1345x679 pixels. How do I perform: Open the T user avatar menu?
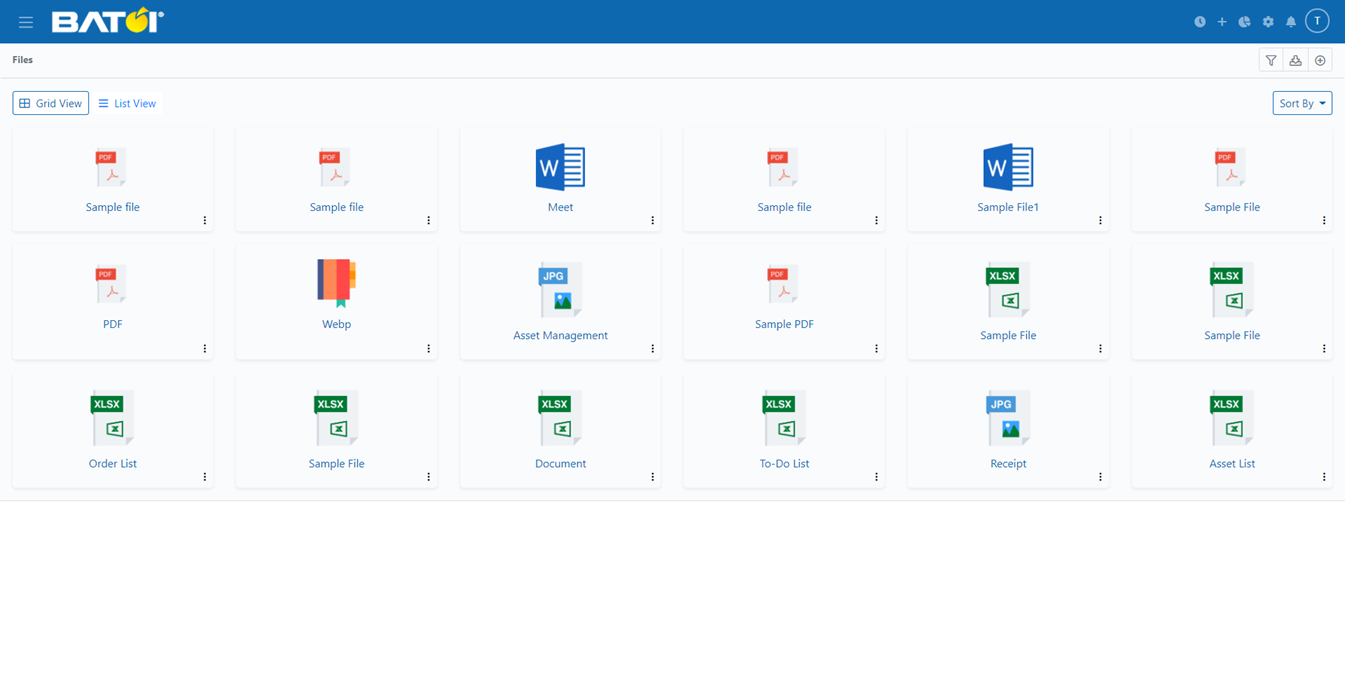click(x=1317, y=21)
